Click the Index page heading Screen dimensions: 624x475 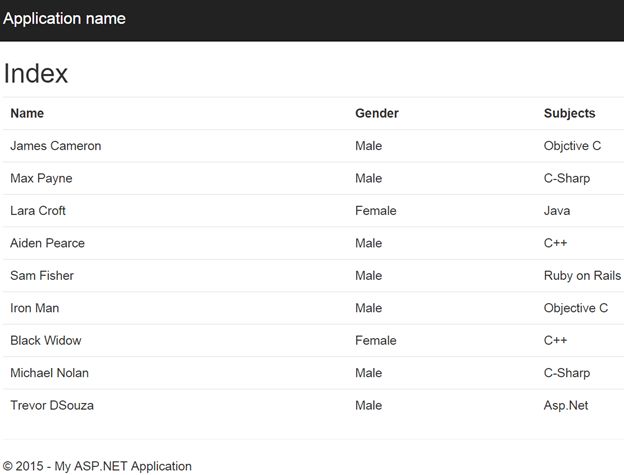pos(36,74)
